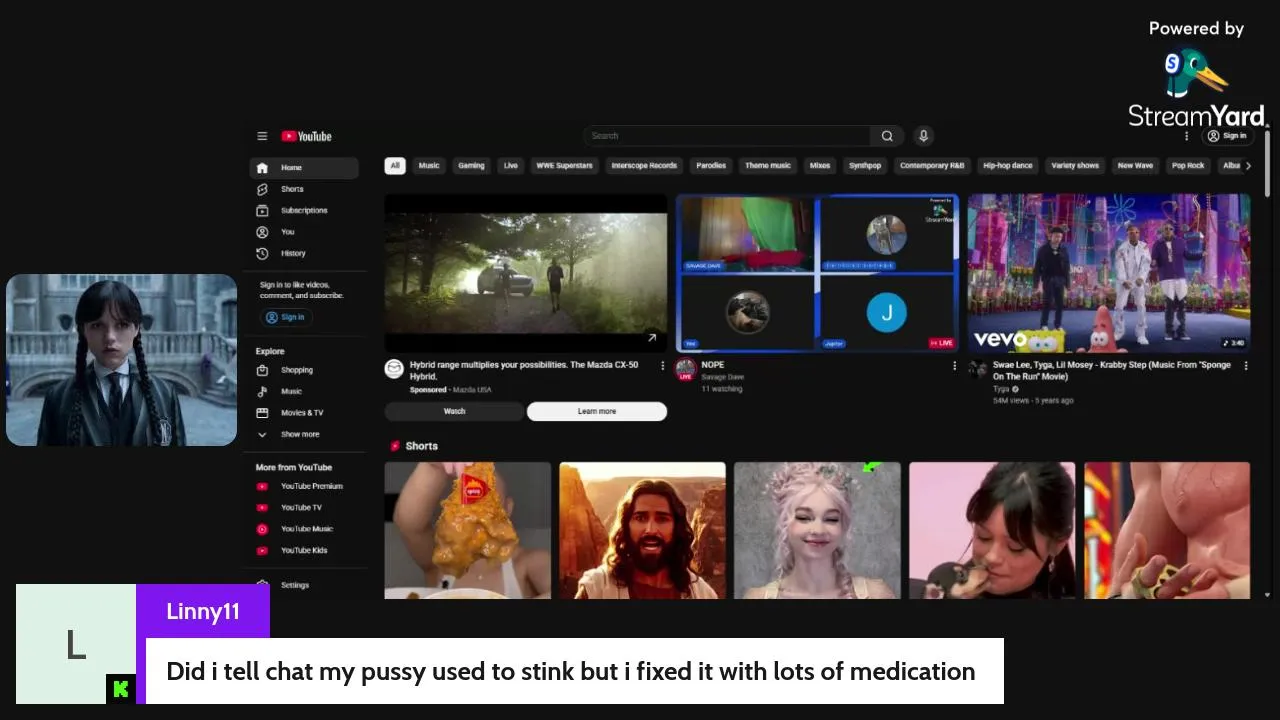The height and width of the screenshot is (720, 1280).
Task: Select the Contemporary R&B chip
Action: click(x=932, y=166)
